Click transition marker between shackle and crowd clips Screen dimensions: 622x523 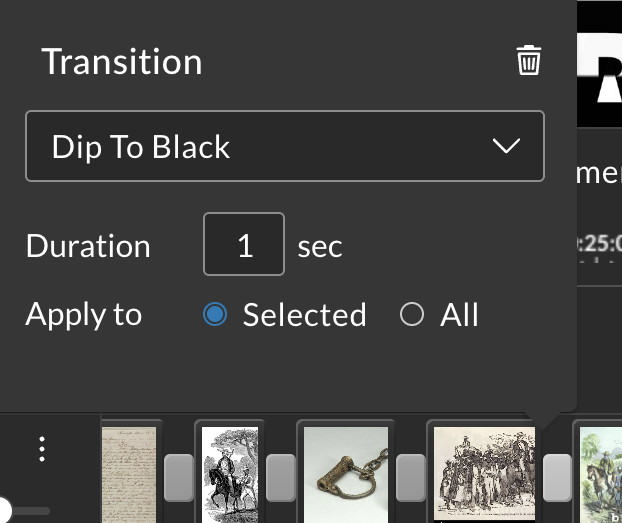[411, 478]
